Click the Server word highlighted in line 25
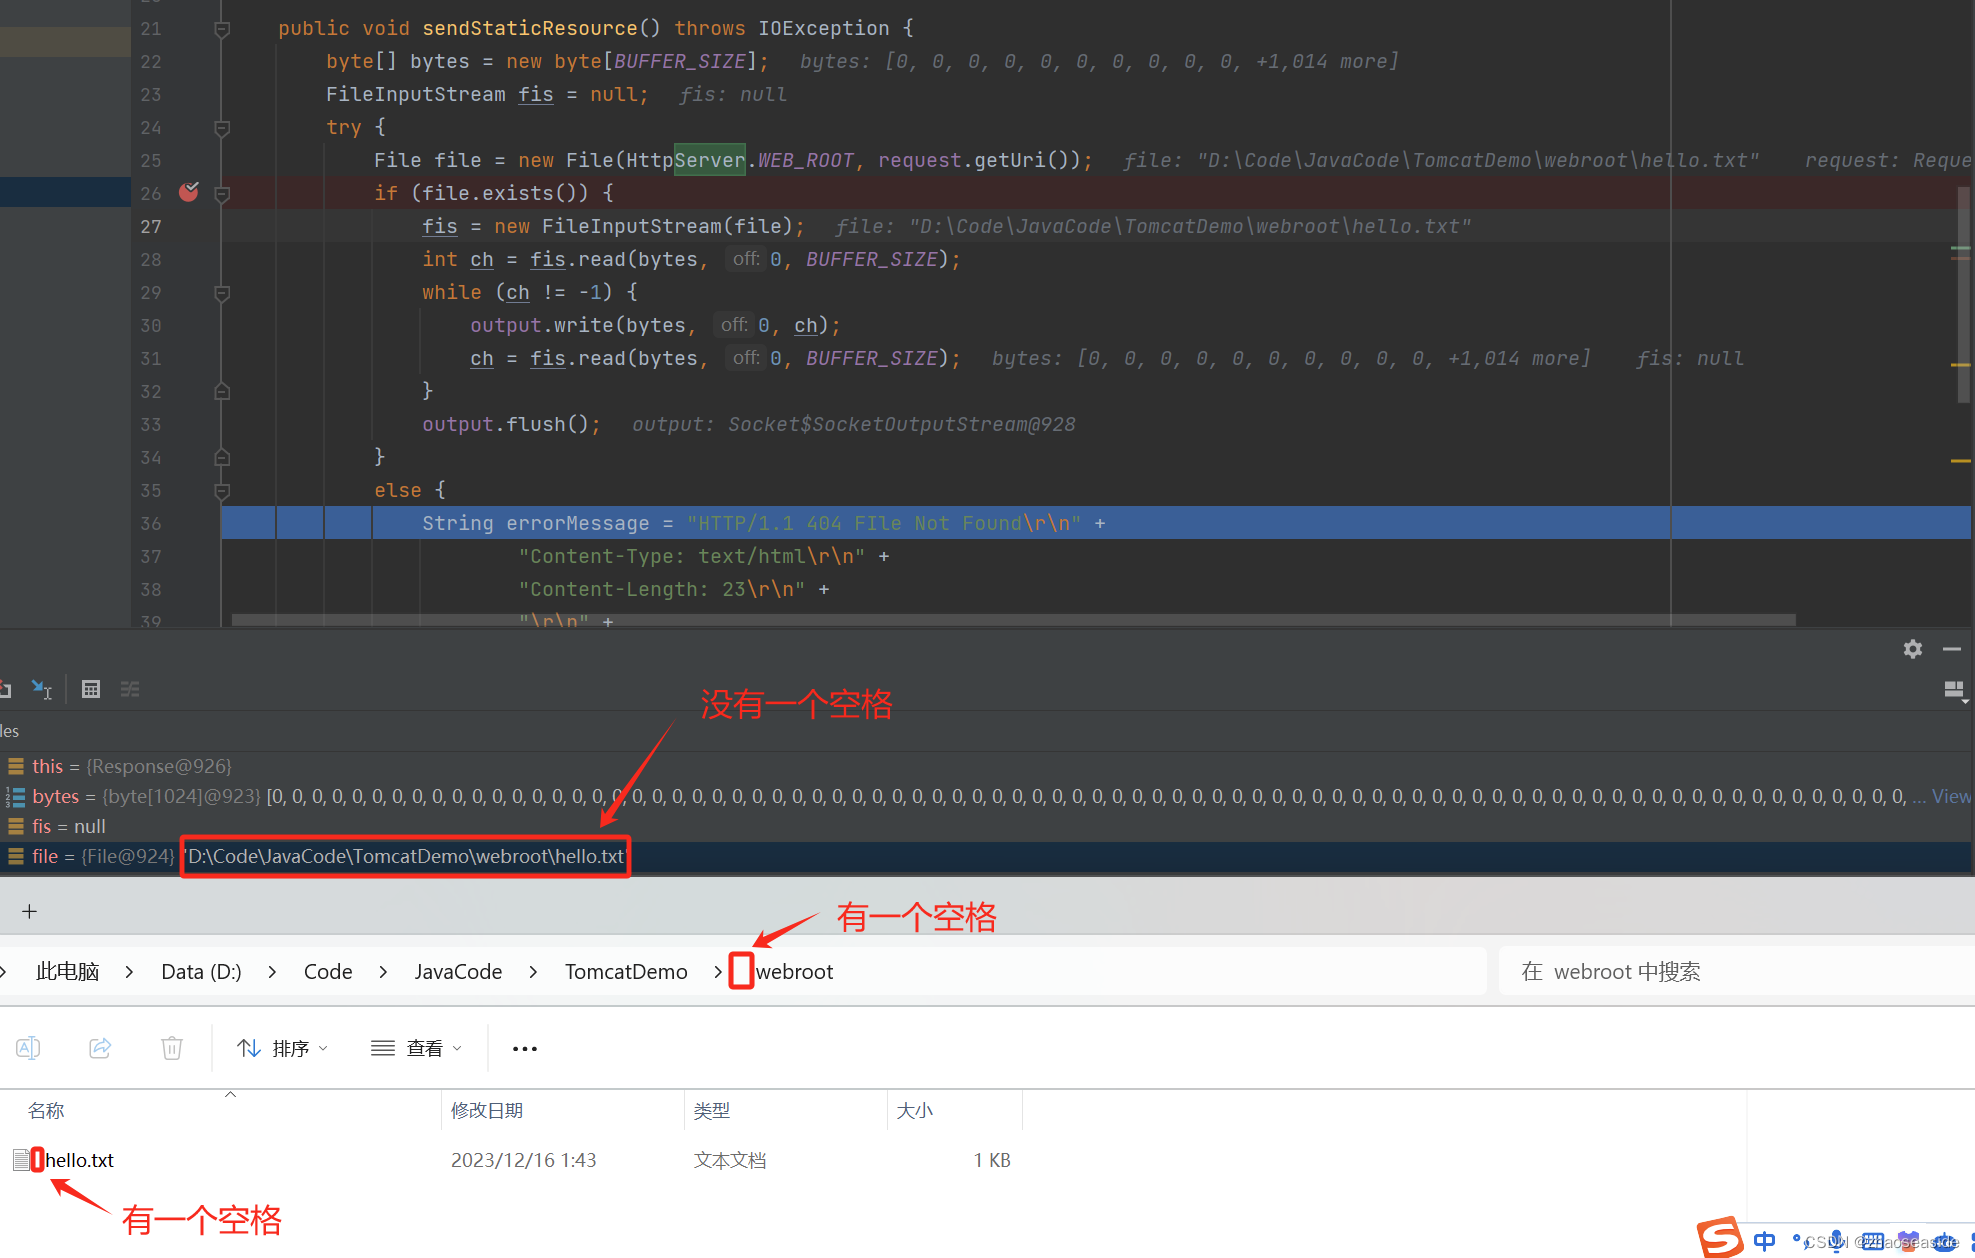Screen dimensions: 1975x1258 coord(710,160)
